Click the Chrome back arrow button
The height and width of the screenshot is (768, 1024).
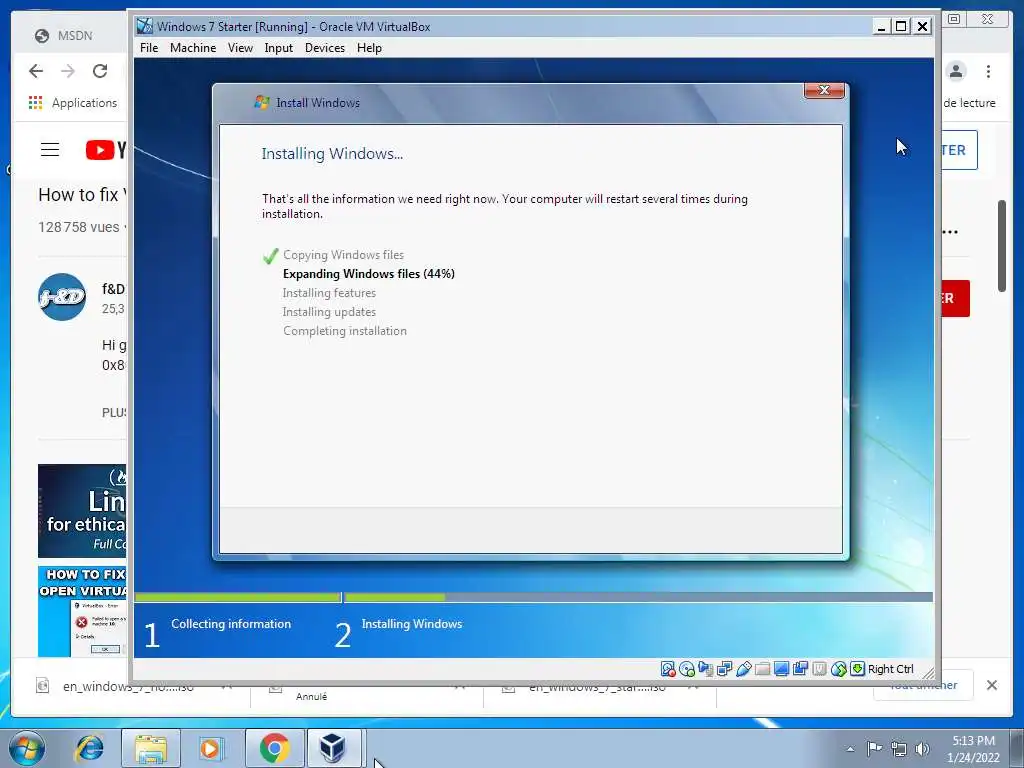36,71
